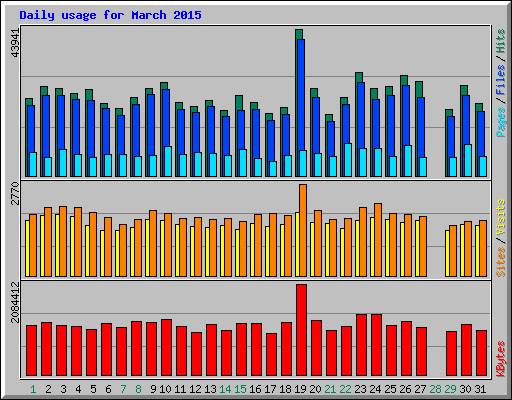Click the blue 'Files' legend label

500,79
